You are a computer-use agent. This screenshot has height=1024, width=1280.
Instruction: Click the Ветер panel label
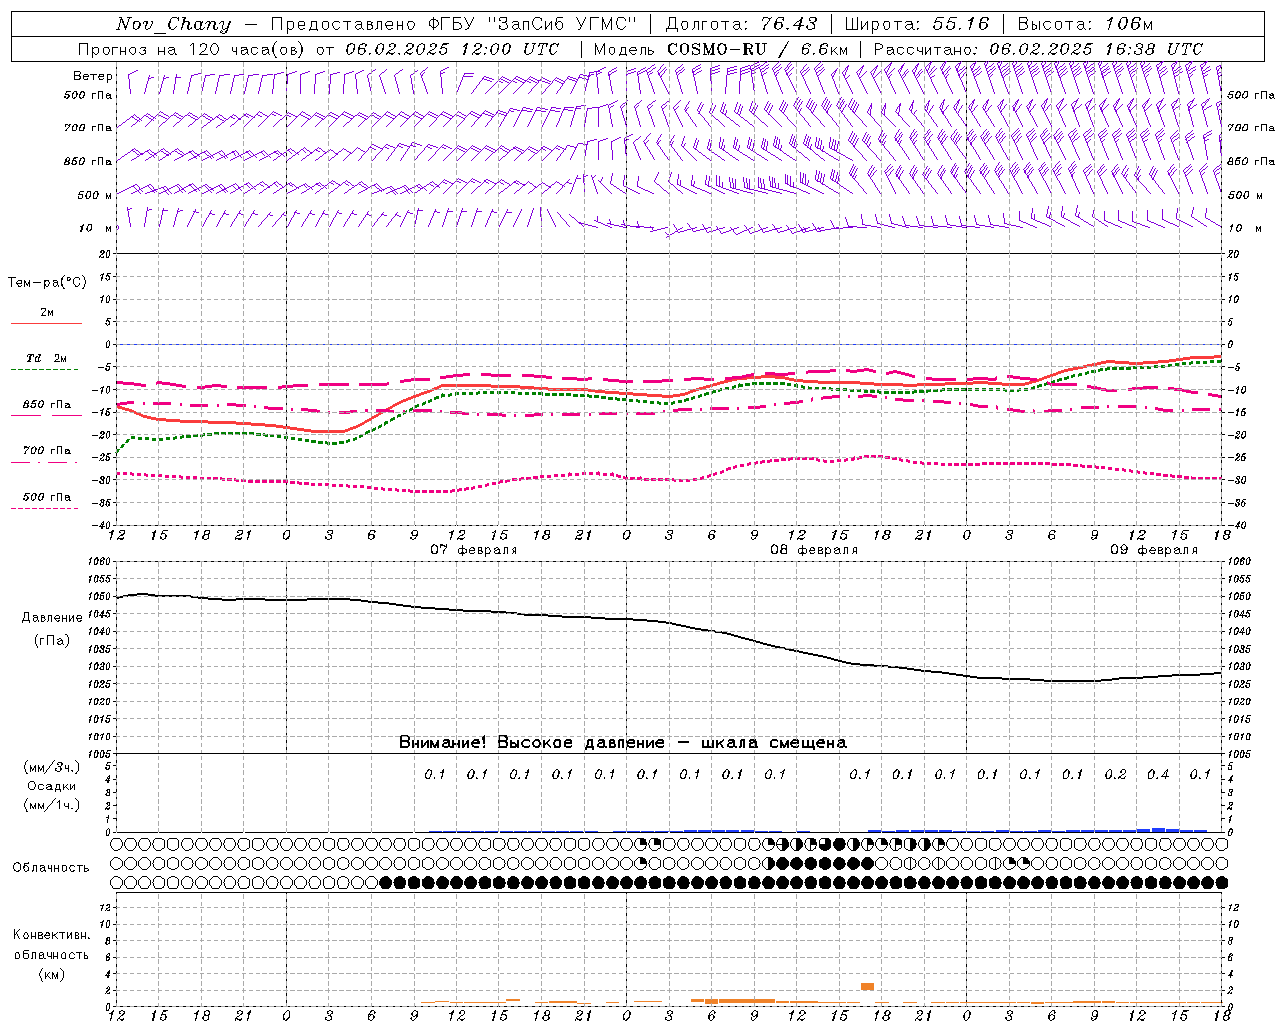tap(93, 76)
